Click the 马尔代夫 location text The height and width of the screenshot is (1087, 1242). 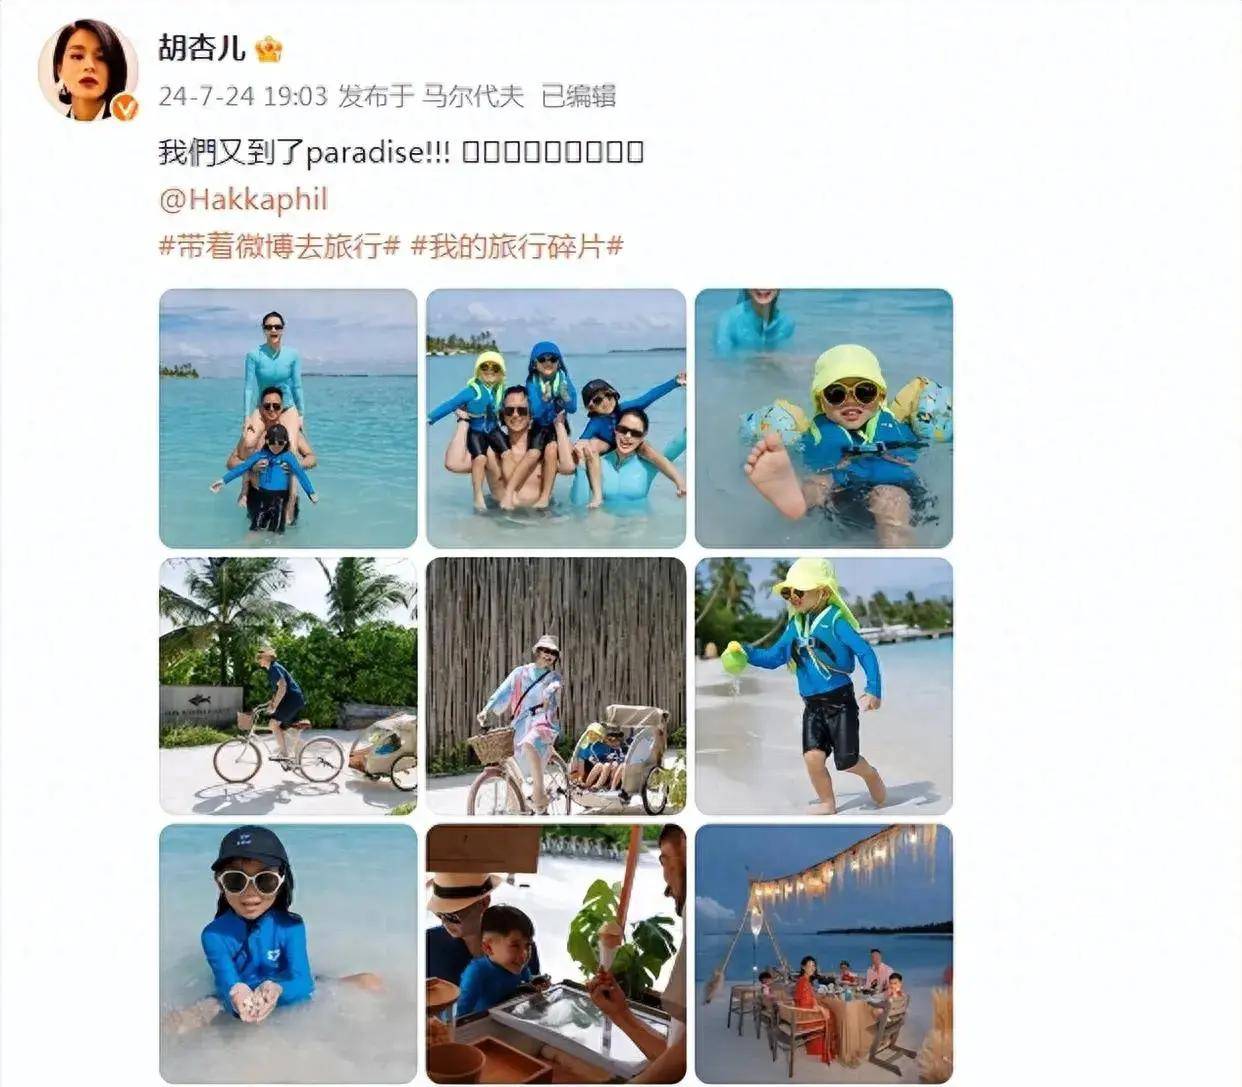tap(472, 96)
